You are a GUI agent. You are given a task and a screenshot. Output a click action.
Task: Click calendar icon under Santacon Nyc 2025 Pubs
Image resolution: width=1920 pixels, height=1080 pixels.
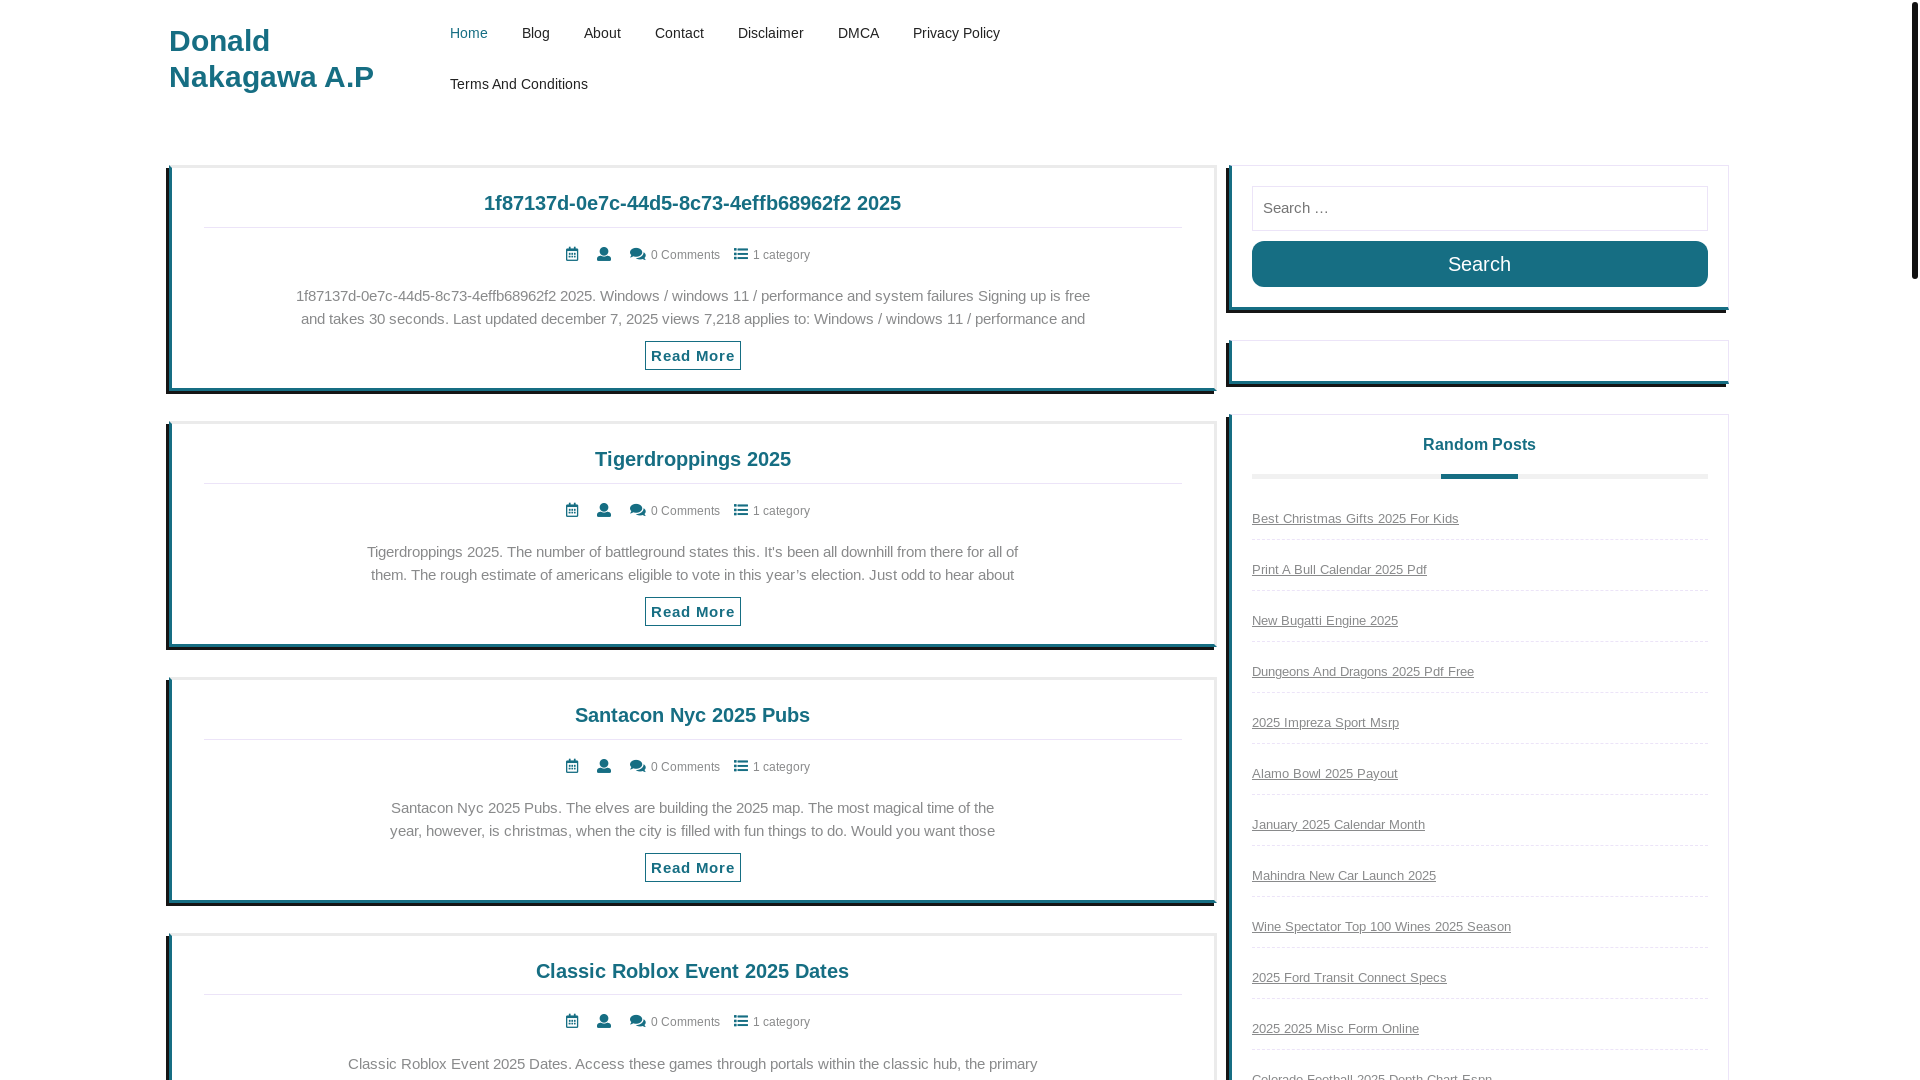(572, 766)
